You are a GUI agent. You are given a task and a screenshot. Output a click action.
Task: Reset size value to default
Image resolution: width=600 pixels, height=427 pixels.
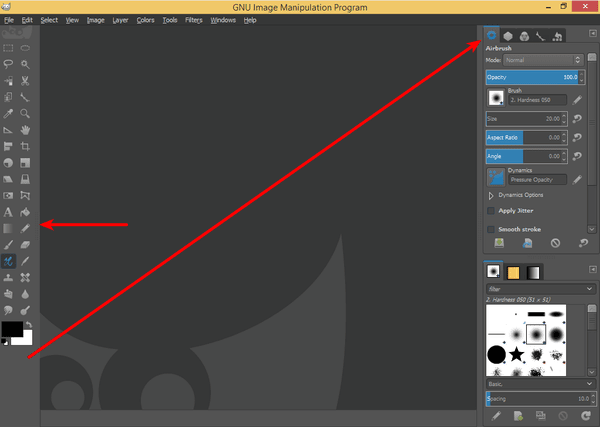pos(577,119)
